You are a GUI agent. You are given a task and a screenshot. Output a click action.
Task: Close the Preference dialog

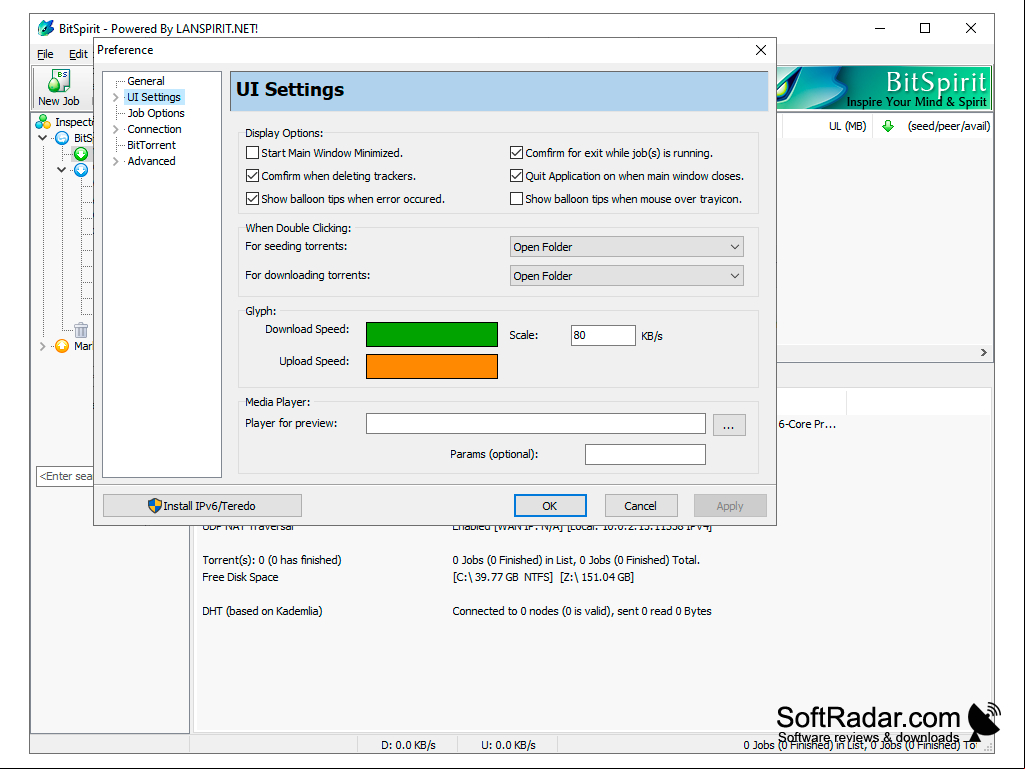point(760,50)
